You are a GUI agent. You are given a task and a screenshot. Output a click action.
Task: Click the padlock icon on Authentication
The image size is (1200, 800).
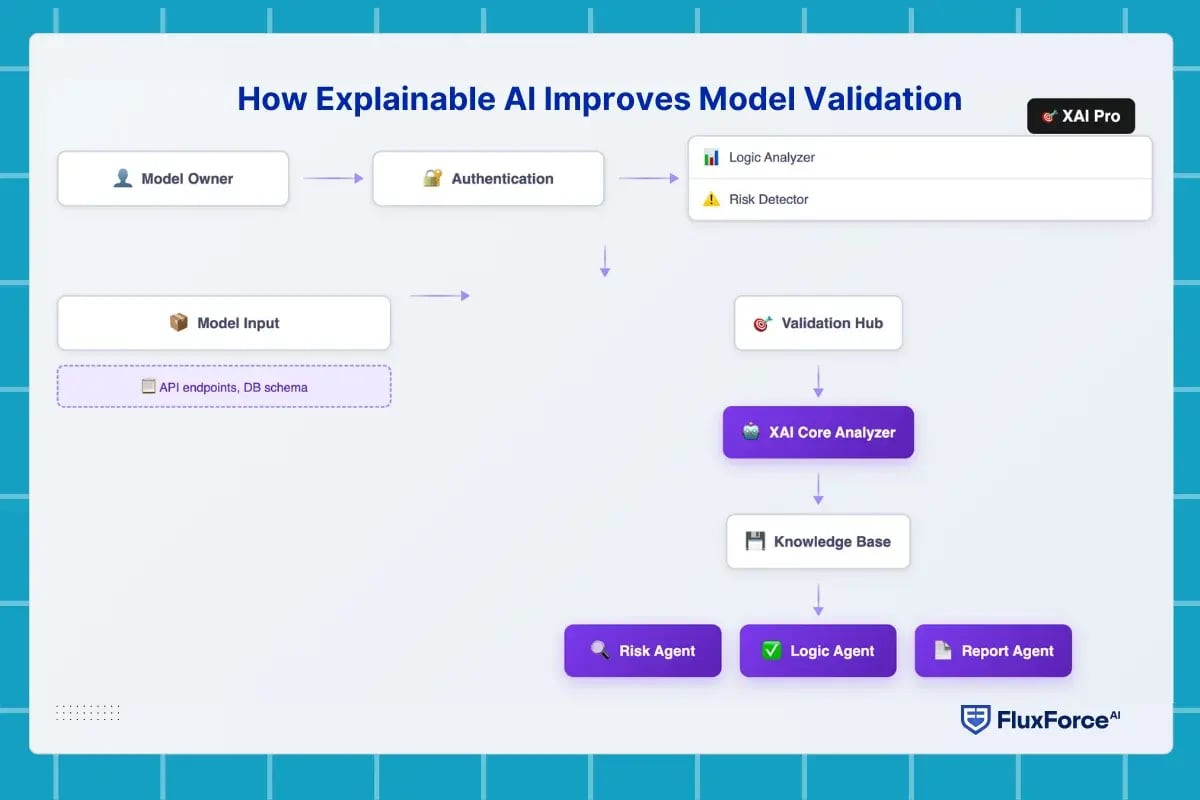431,178
